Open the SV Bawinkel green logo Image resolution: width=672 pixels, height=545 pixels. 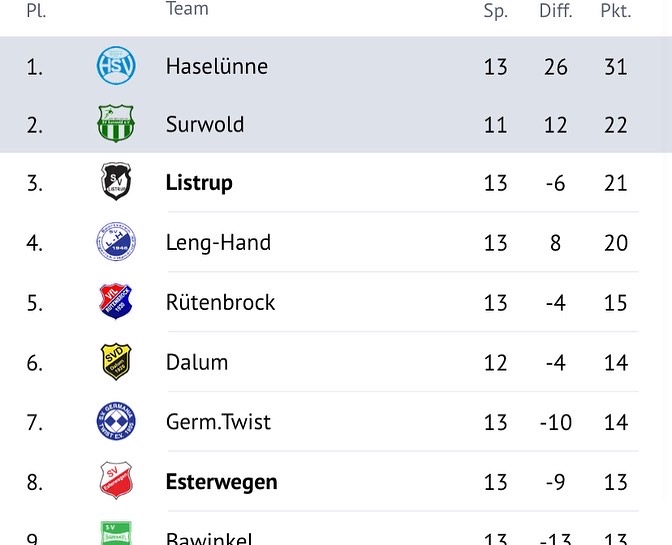point(116,533)
